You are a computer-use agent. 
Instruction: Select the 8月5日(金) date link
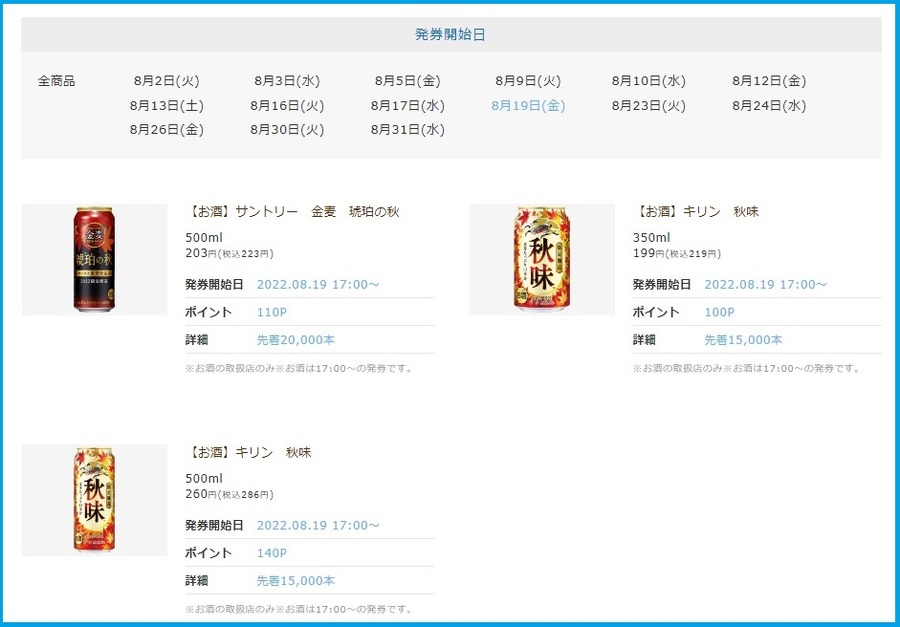(408, 81)
